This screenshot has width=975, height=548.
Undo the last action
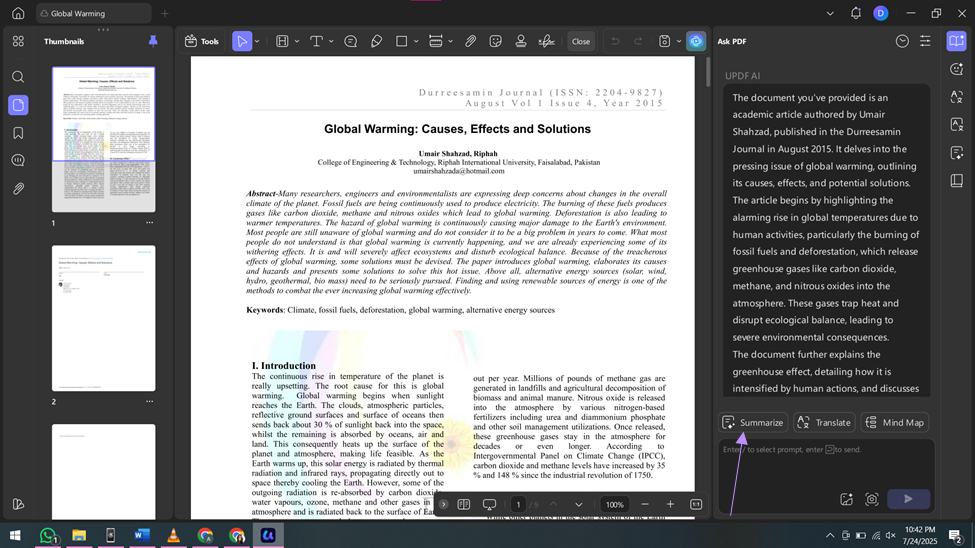[x=615, y=42]
